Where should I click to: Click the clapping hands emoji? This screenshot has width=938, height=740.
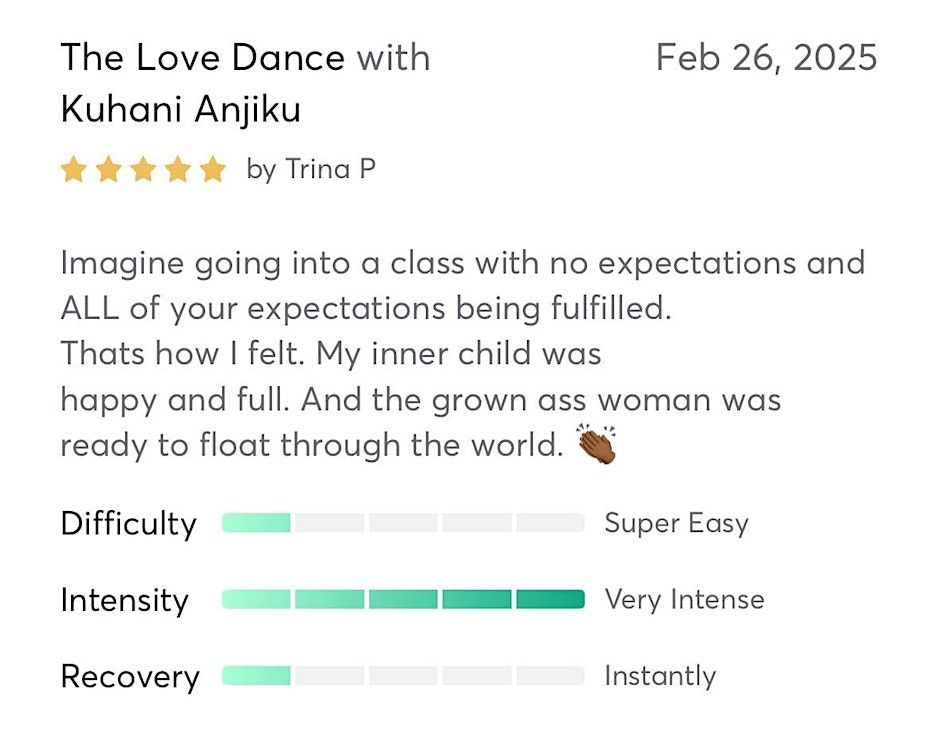(x=597, y=444)
